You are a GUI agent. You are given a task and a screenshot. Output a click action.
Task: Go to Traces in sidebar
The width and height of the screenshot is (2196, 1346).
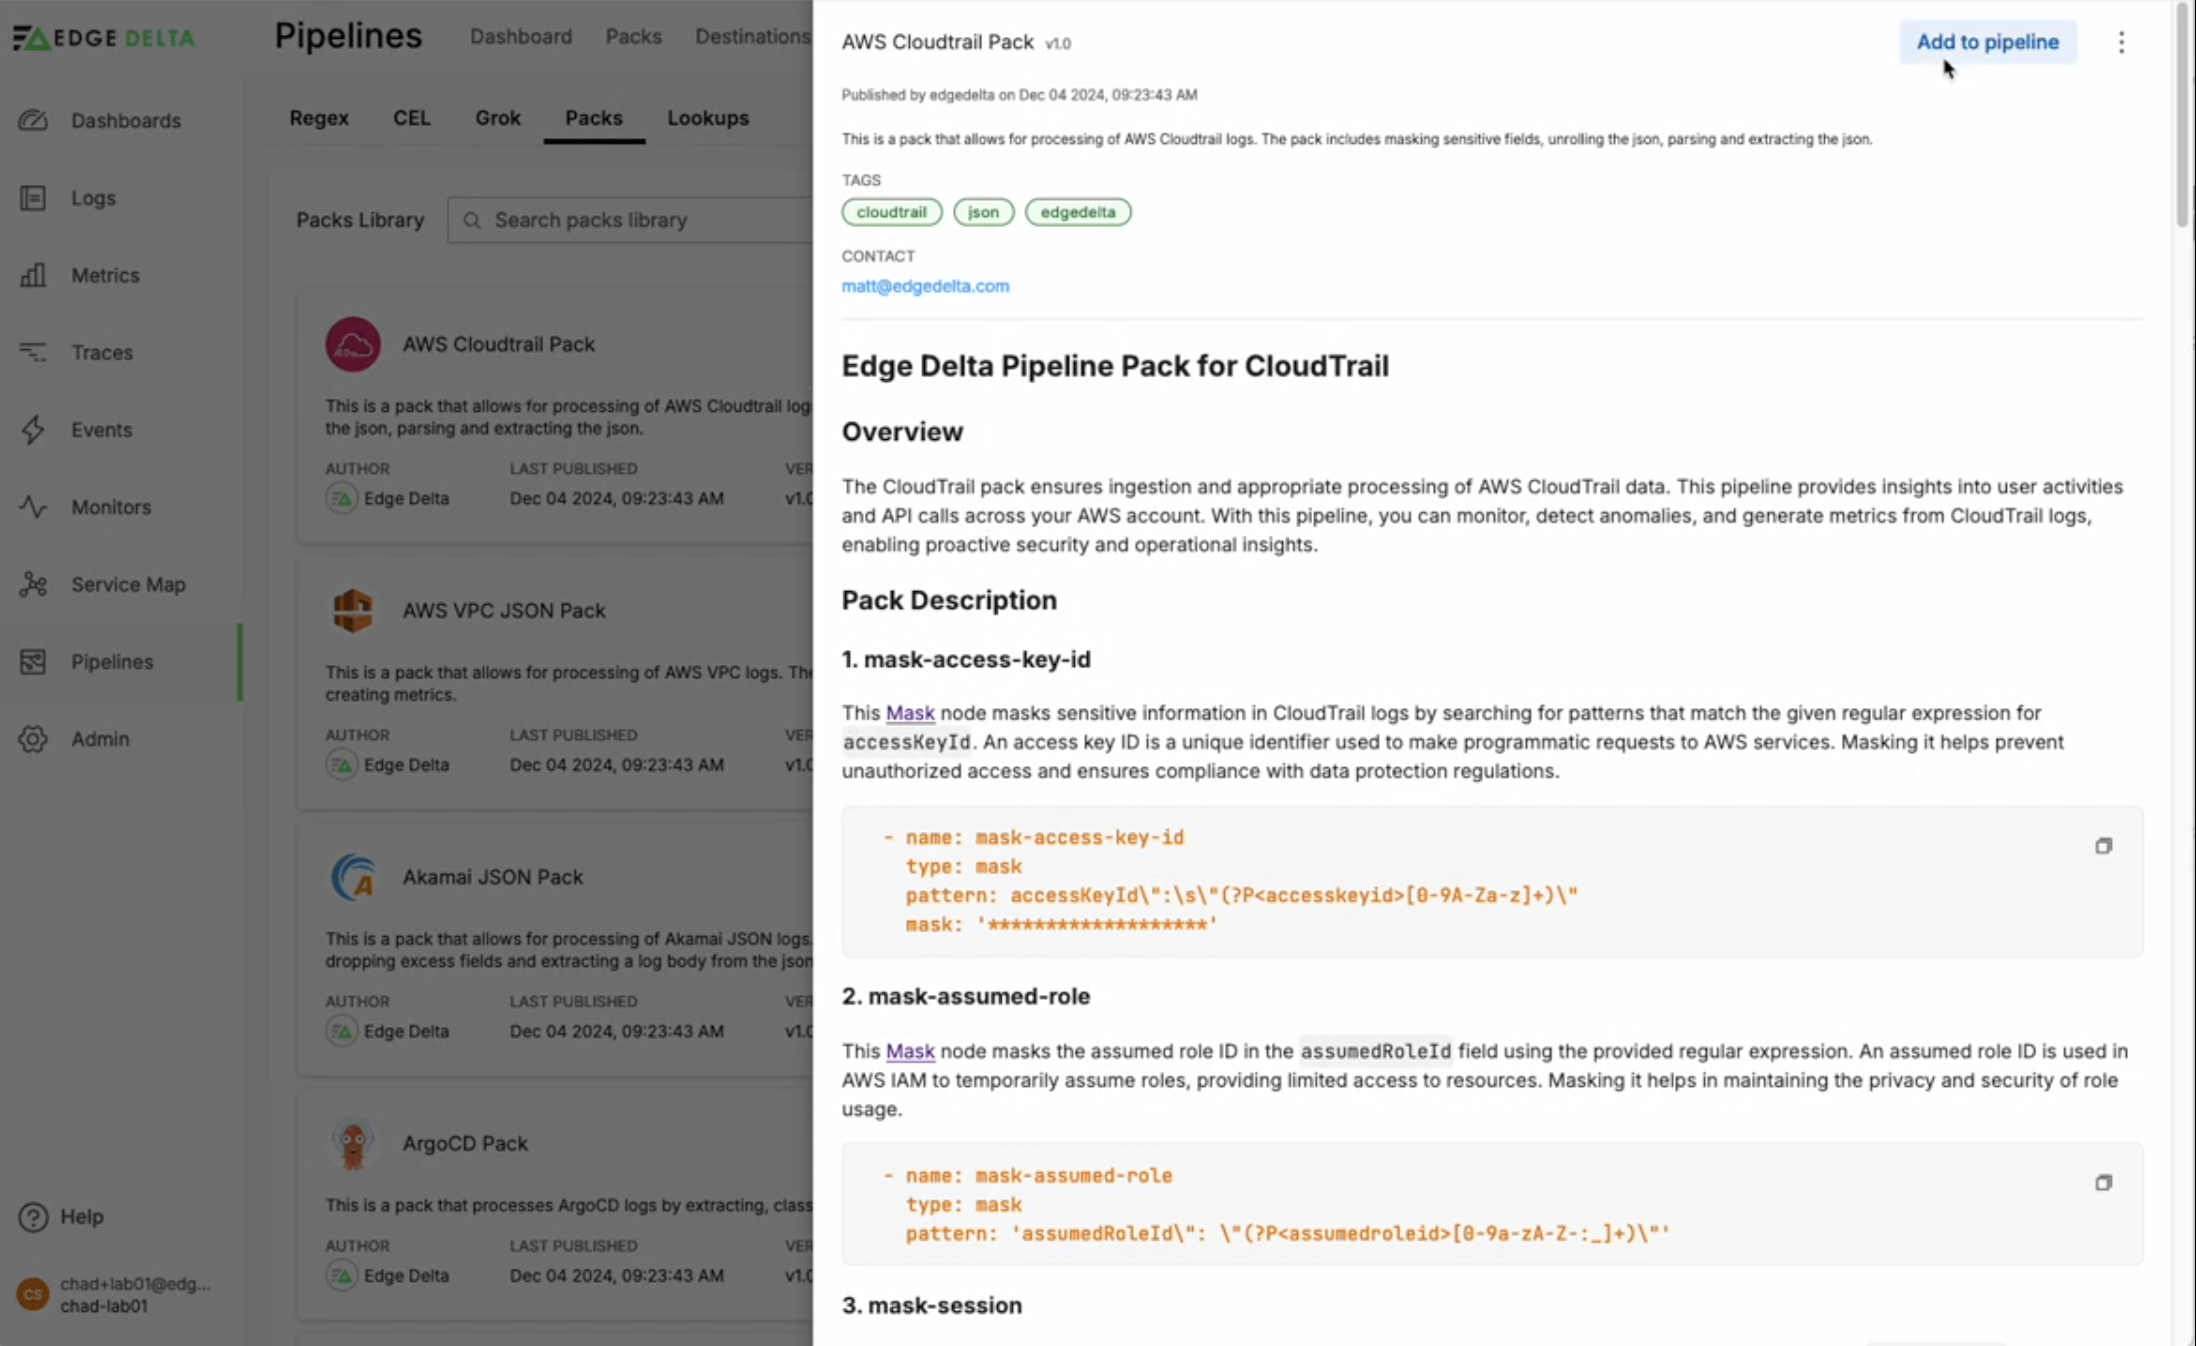pyautogui.click(x=33, y=352)
